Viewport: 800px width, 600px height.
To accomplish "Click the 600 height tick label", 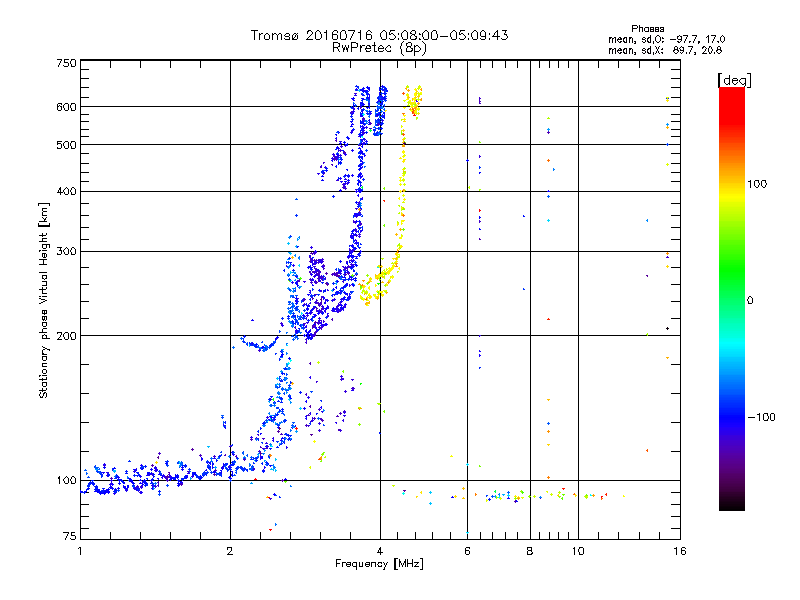I will pyautogui.click(x=66, y=107).
